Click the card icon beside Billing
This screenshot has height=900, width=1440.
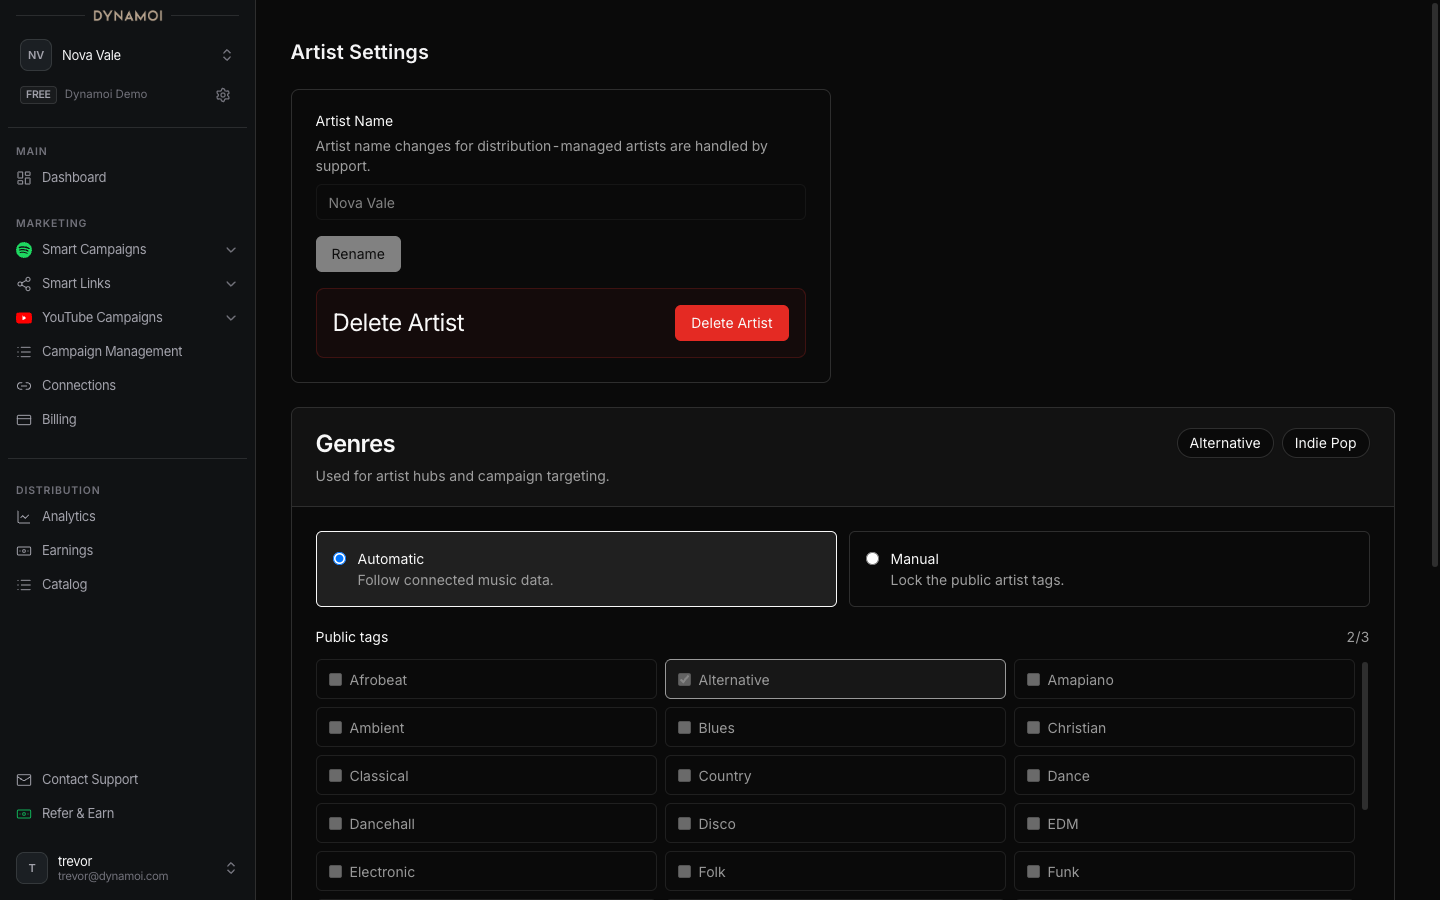(x=24, y=420)
